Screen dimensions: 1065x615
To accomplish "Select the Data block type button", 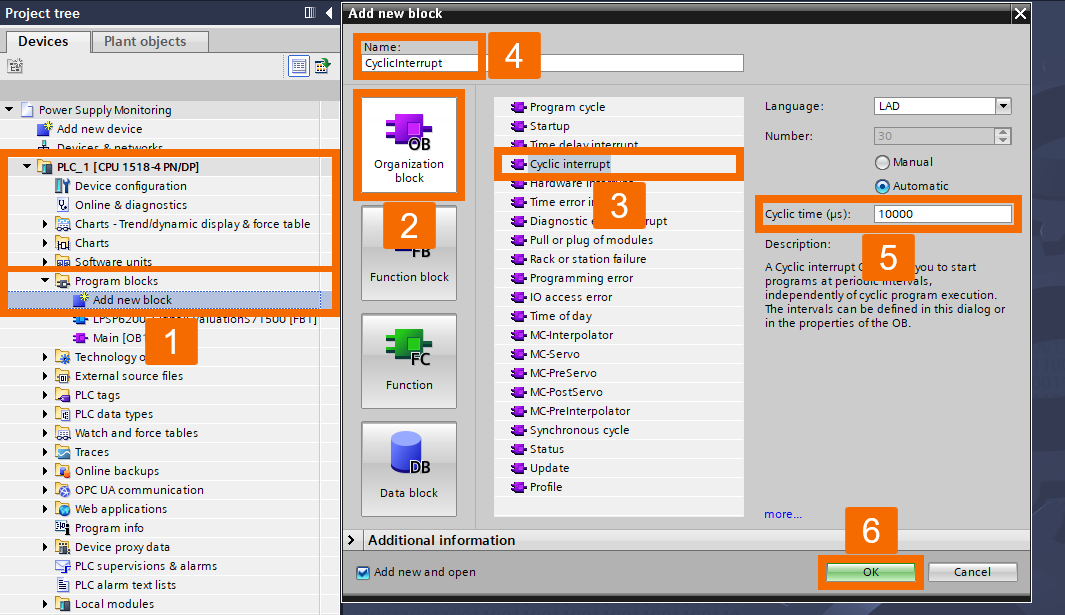I will pos(409,469).
